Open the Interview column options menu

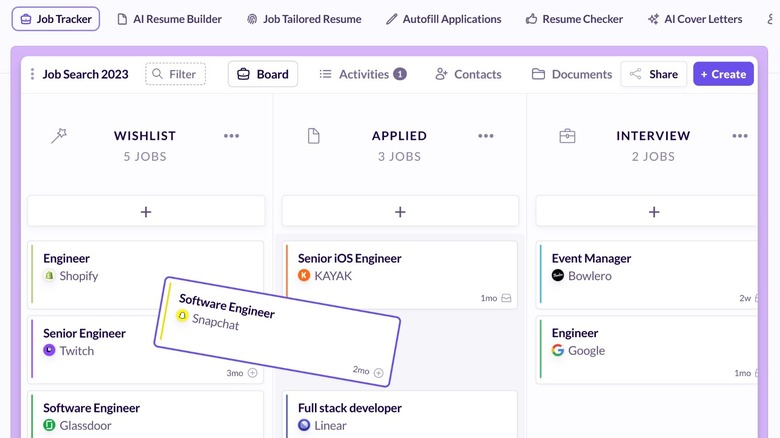(740, 136)
